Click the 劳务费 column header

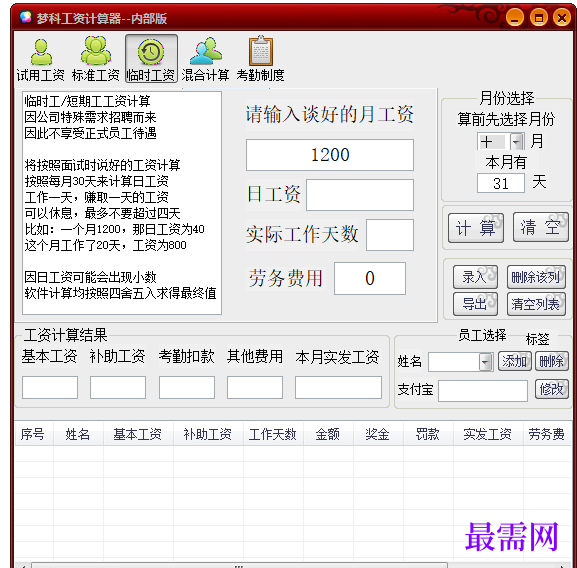coord(547,434)
